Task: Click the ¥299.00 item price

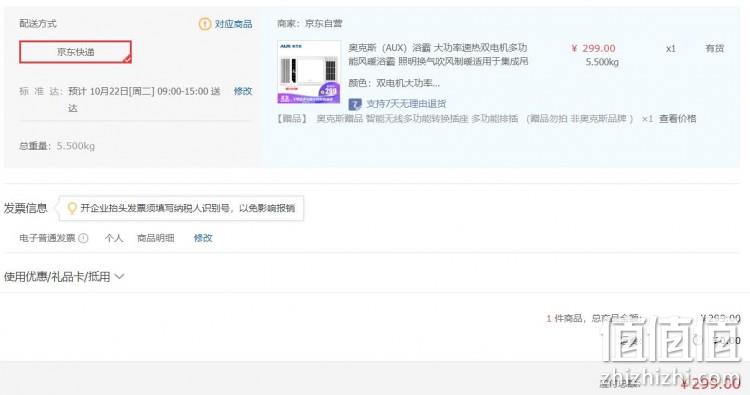Action: pos(593,48)
